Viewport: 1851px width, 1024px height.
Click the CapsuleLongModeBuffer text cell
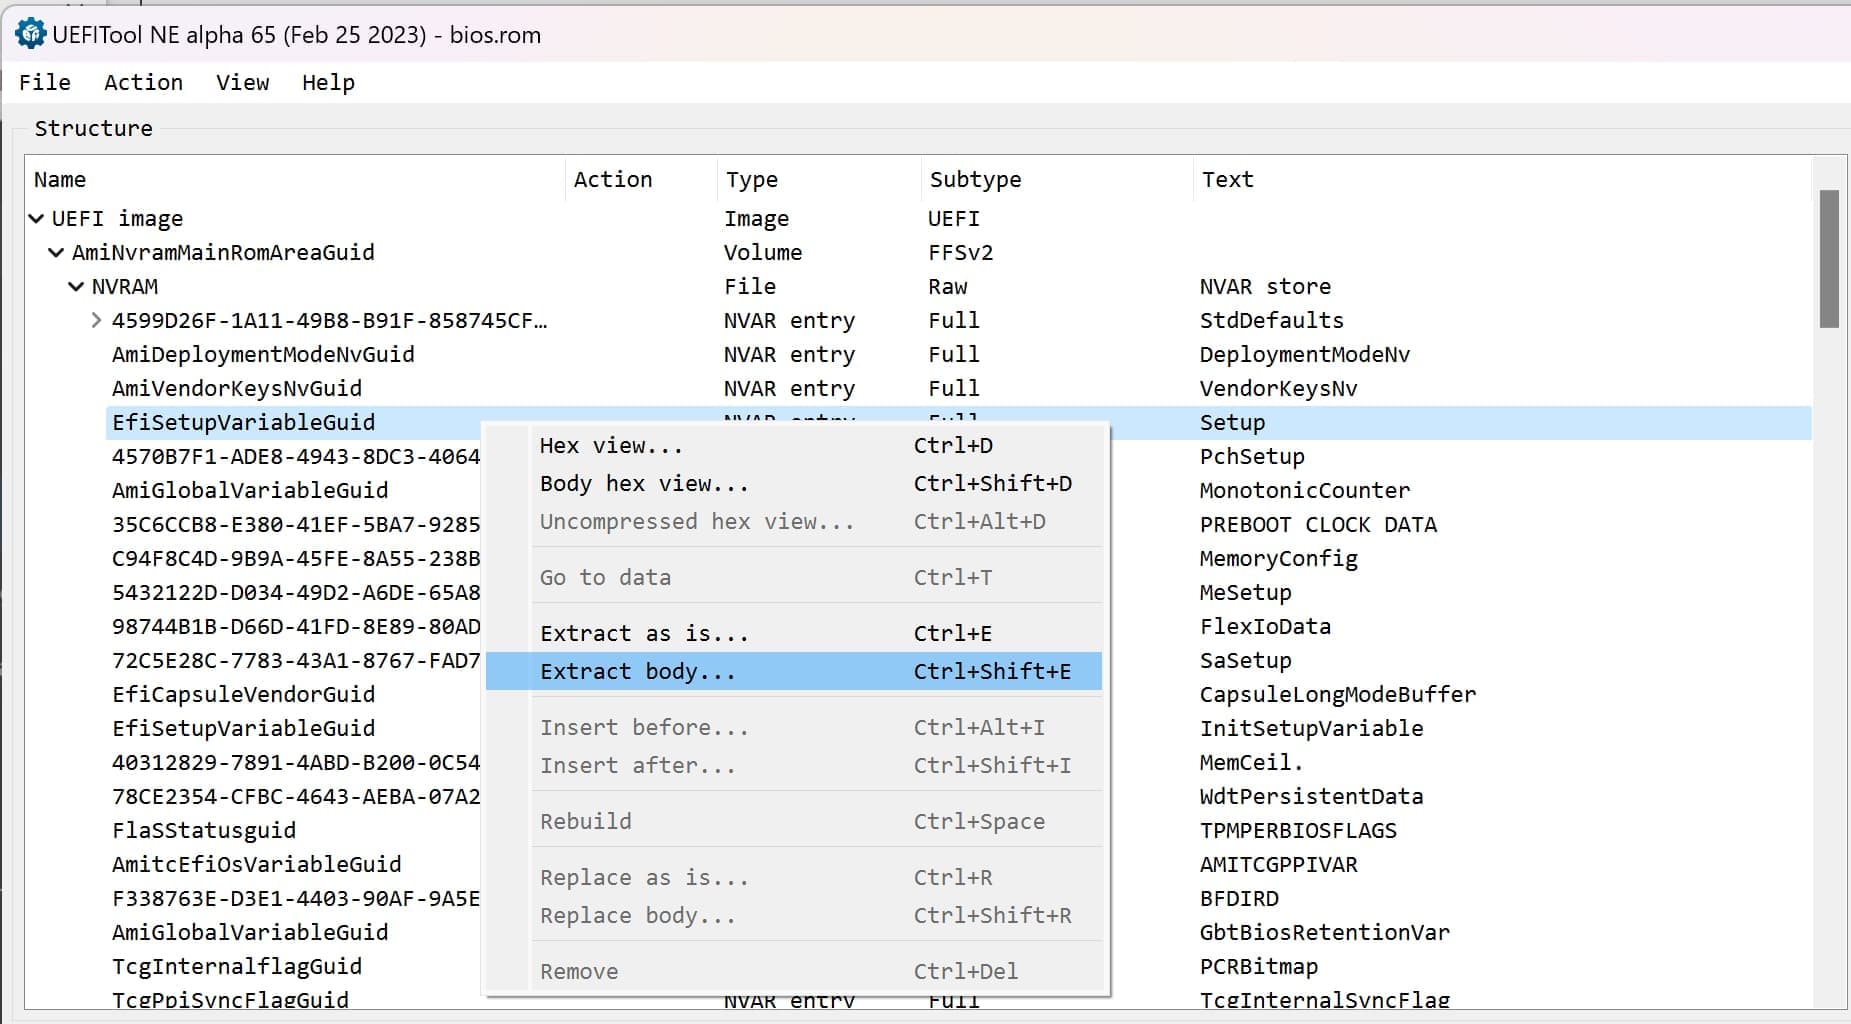(x=1338, y=694)
